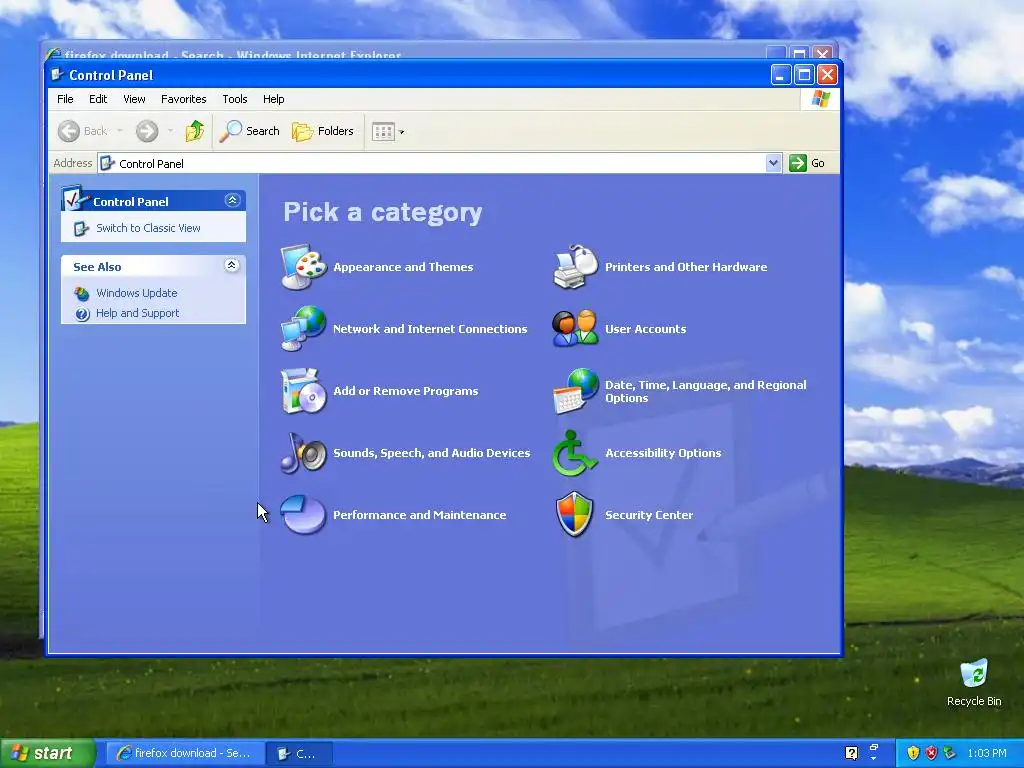Open the Edit menu
The height and width of the screenshot is (768, 1024).
pyautogui.click(x=98, y=99)
